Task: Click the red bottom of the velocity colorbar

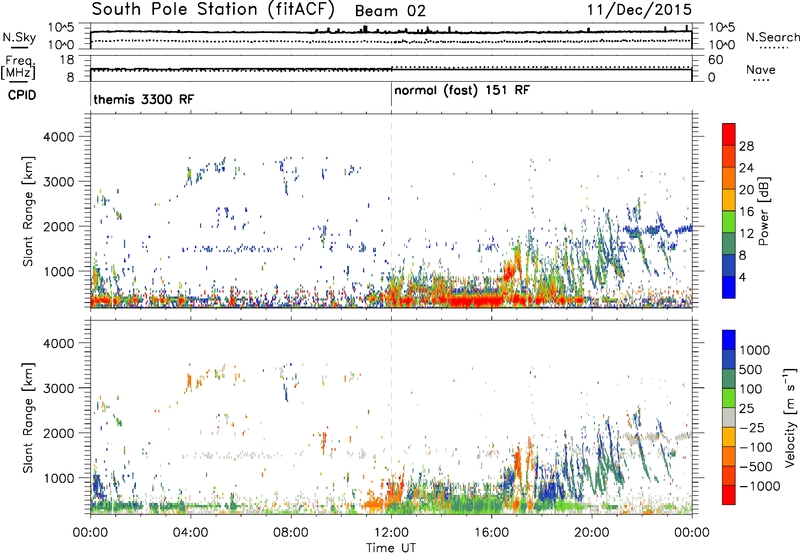Action: [729, 495]
